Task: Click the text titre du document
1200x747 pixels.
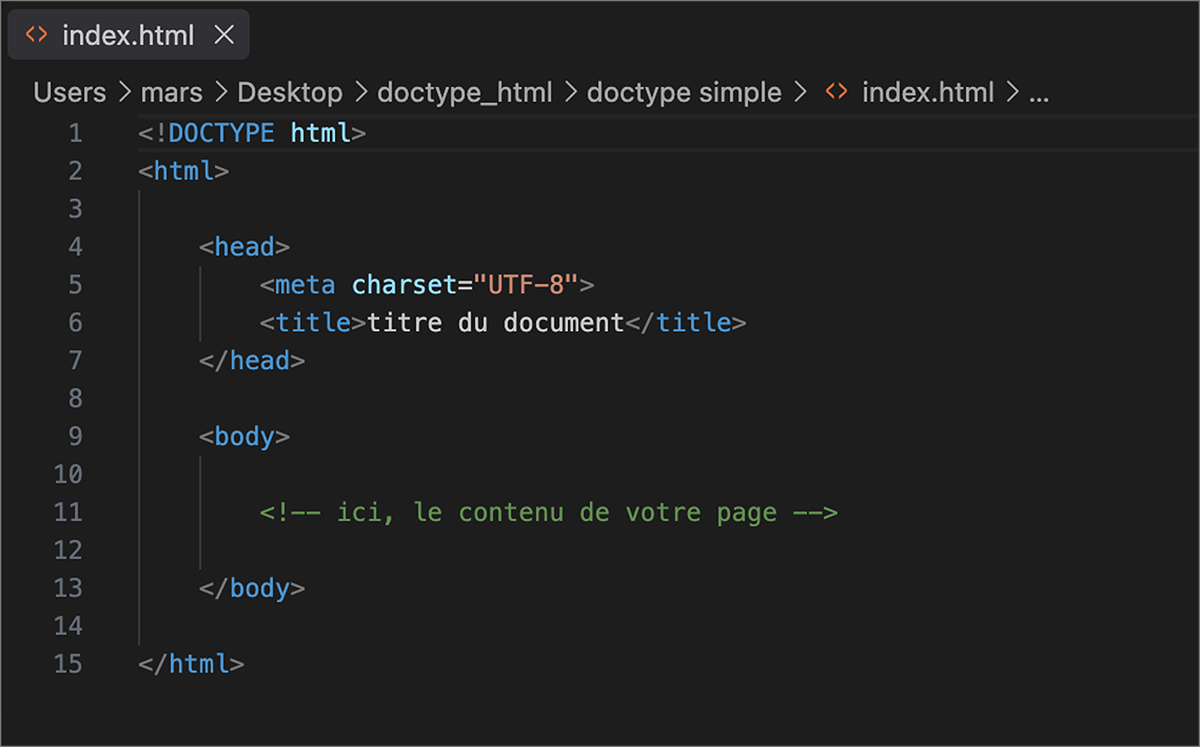Action: [x=495, y=323]
